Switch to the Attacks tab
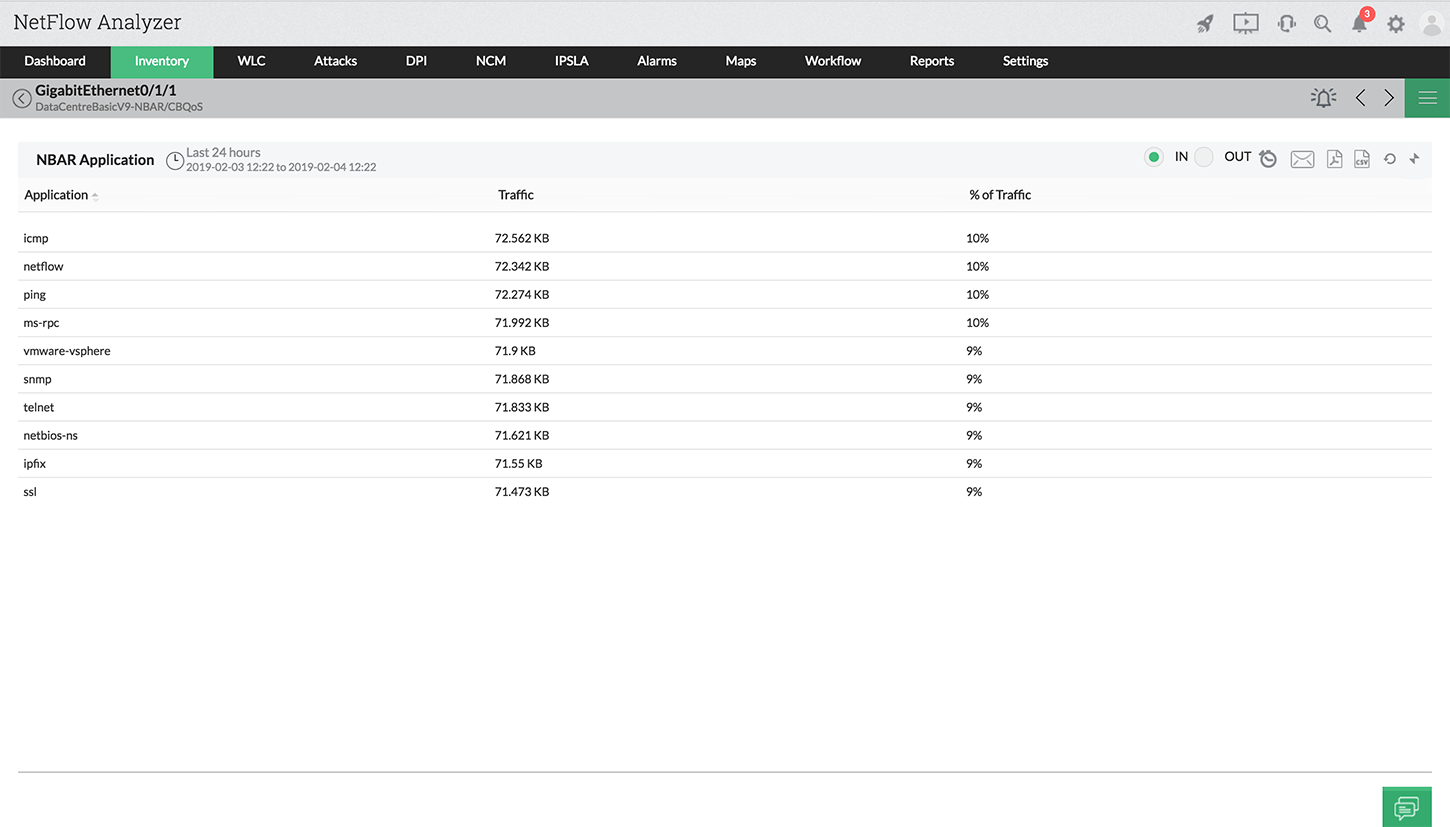The height and width of the screenshot is (827, 1450). (335, 61)
